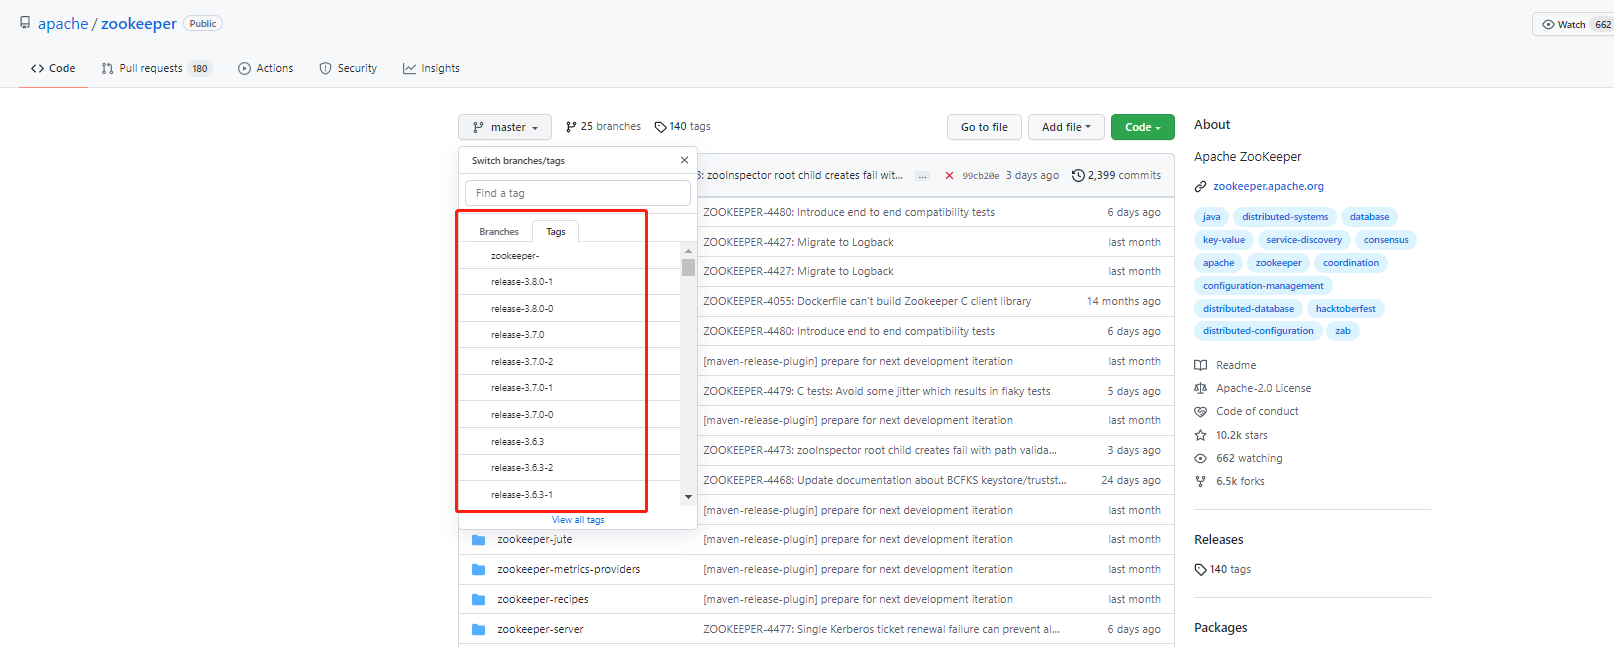Open 140 tags under Releases

click(1223, 569)
